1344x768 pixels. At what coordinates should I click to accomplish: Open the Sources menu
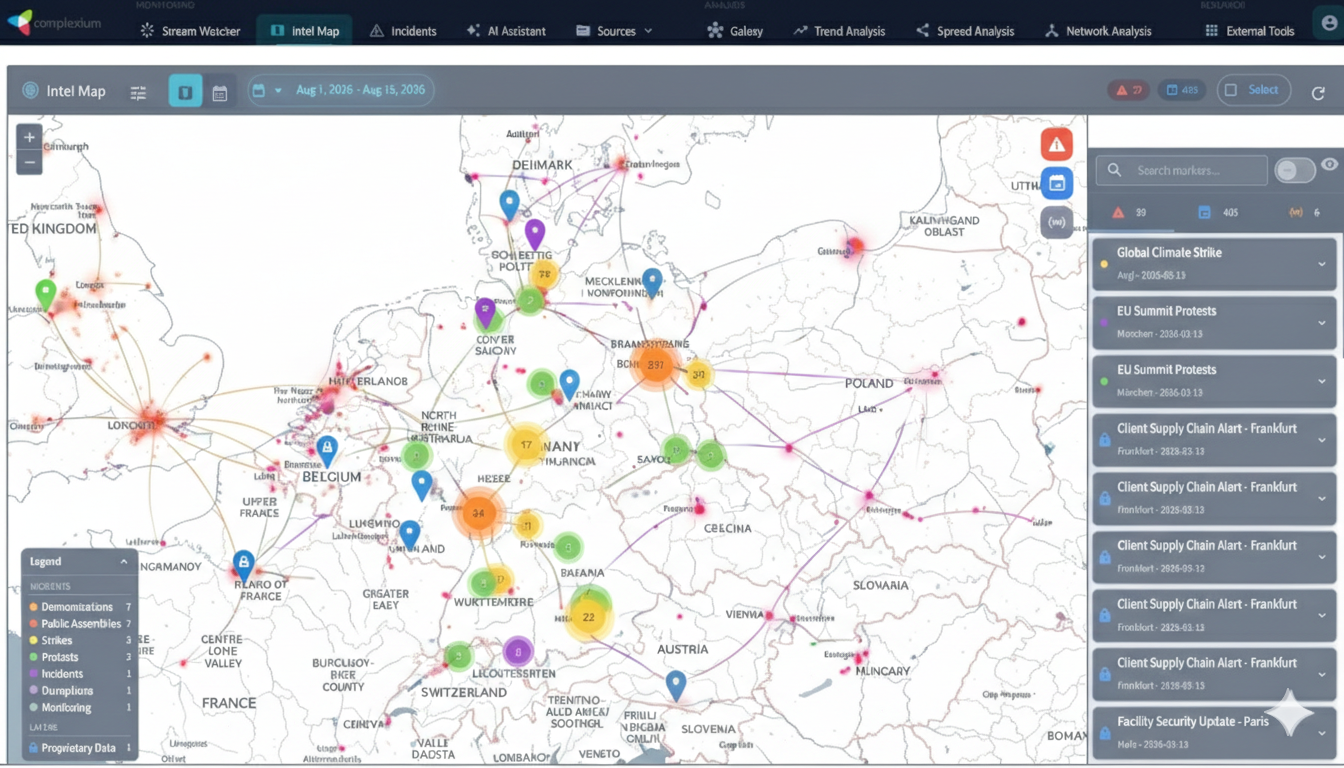click(614, 31)
